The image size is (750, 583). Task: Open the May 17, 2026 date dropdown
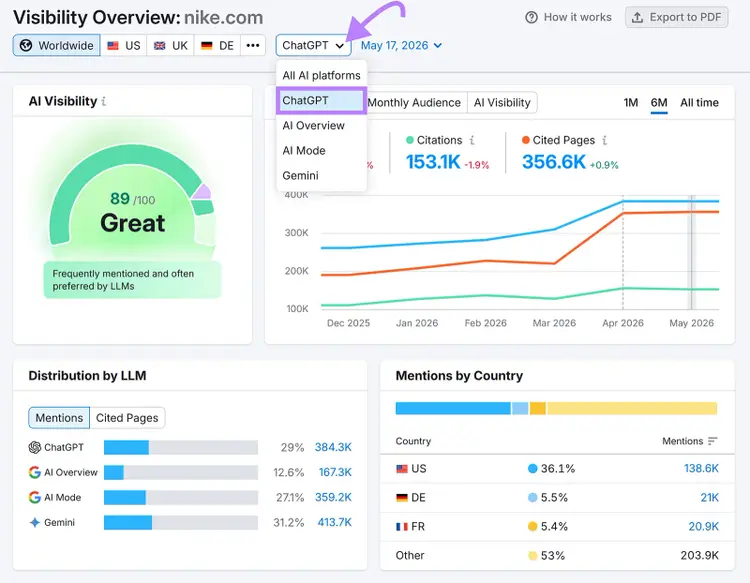[401, 45]
